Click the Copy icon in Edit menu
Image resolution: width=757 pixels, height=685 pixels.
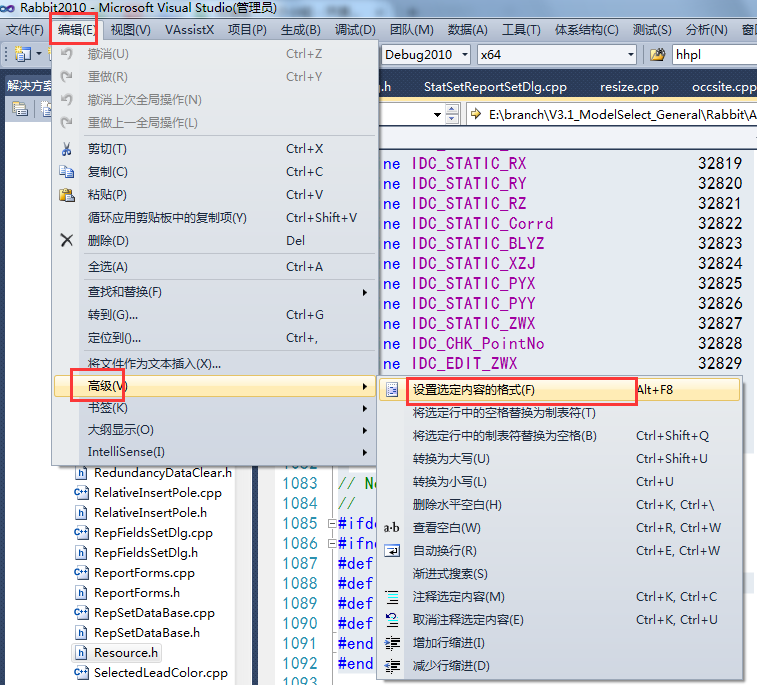67,172
